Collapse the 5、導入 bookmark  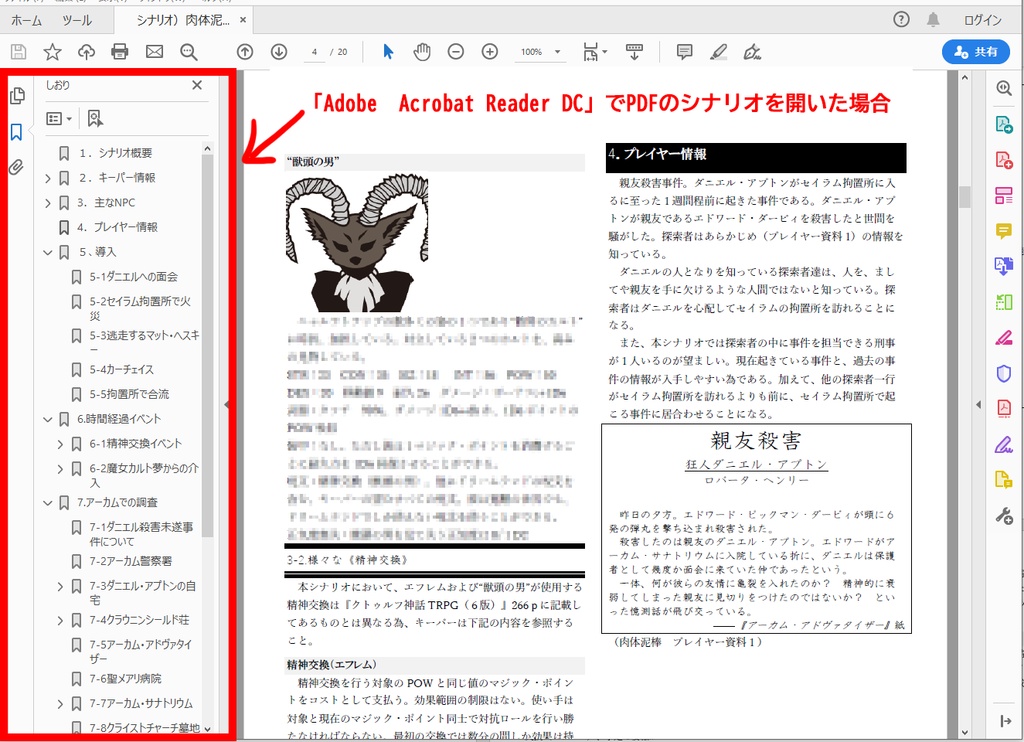(48, 252)
